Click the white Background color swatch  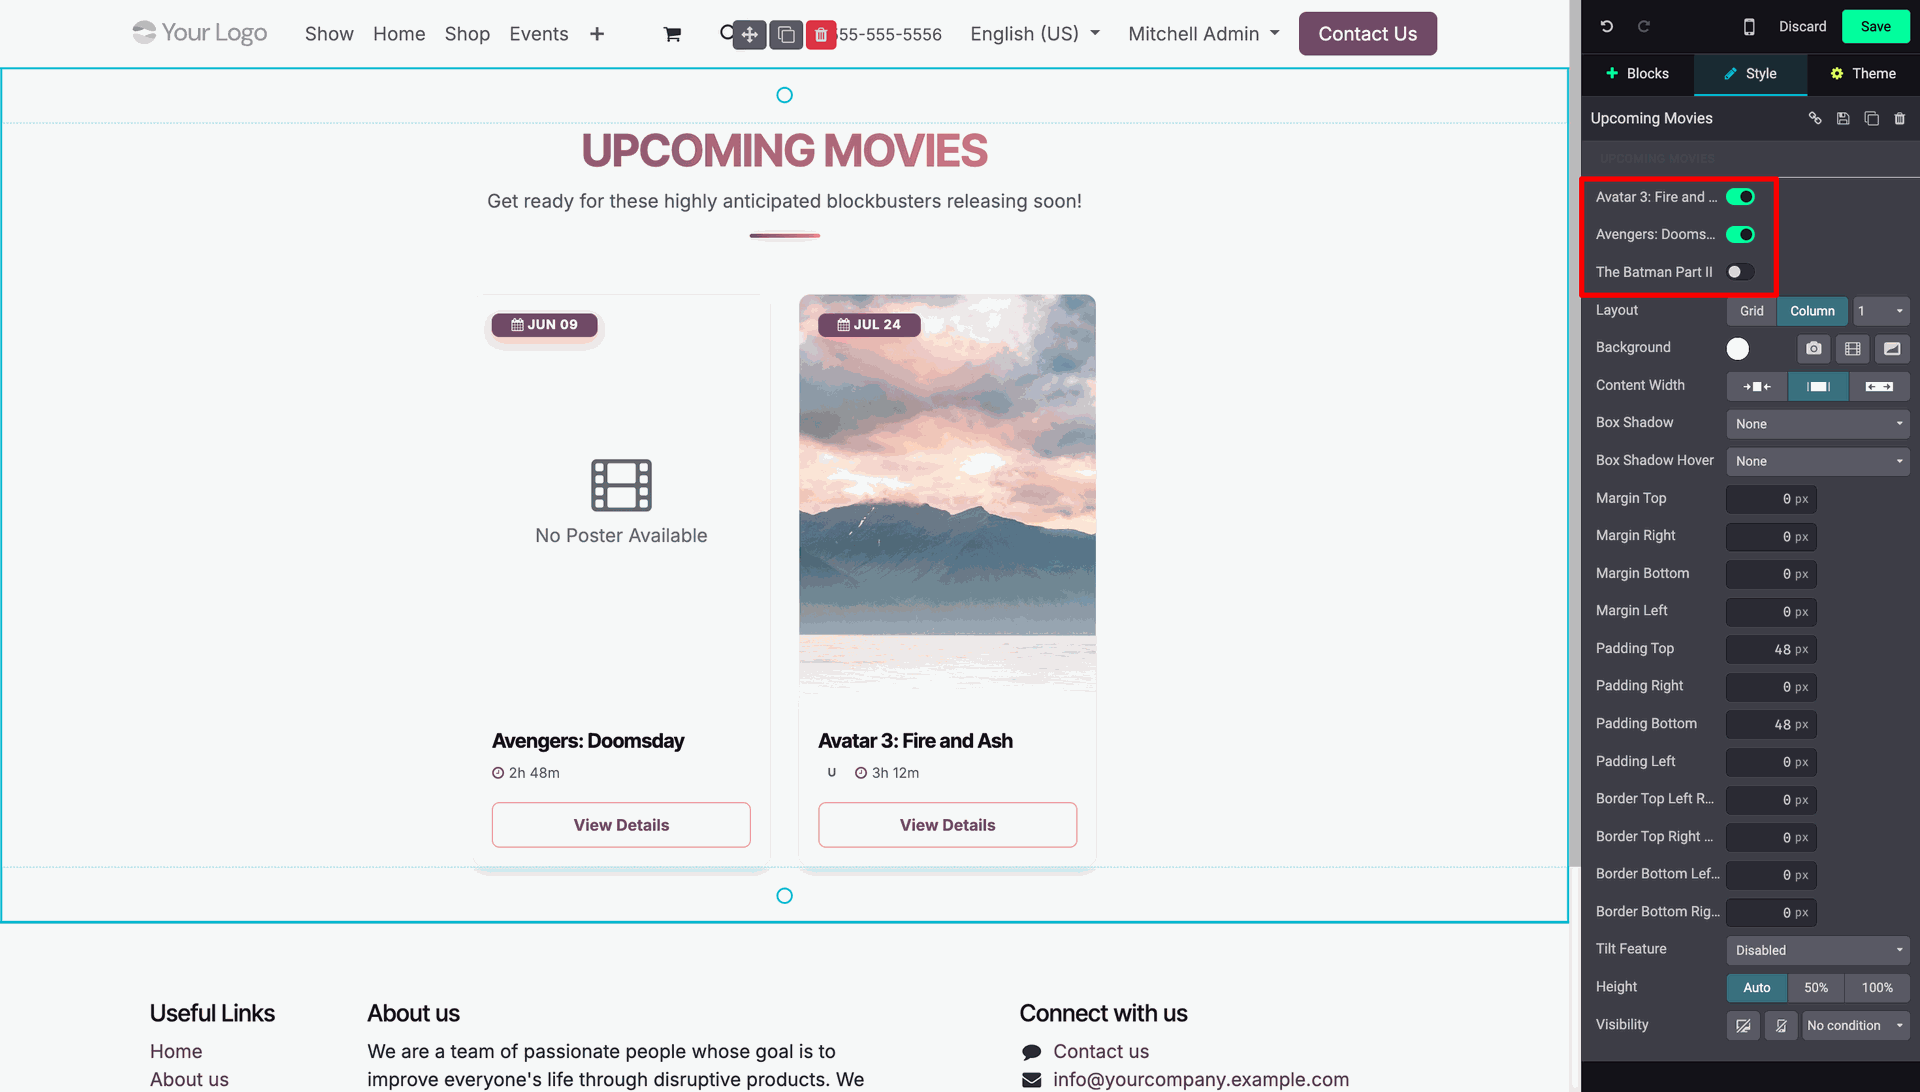coord(1738,349)
